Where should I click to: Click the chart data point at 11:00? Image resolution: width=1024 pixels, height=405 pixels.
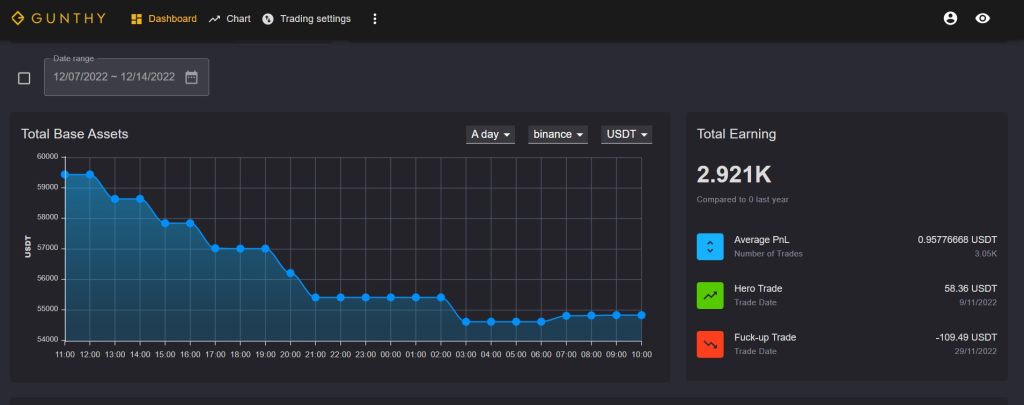coord(65,174)
